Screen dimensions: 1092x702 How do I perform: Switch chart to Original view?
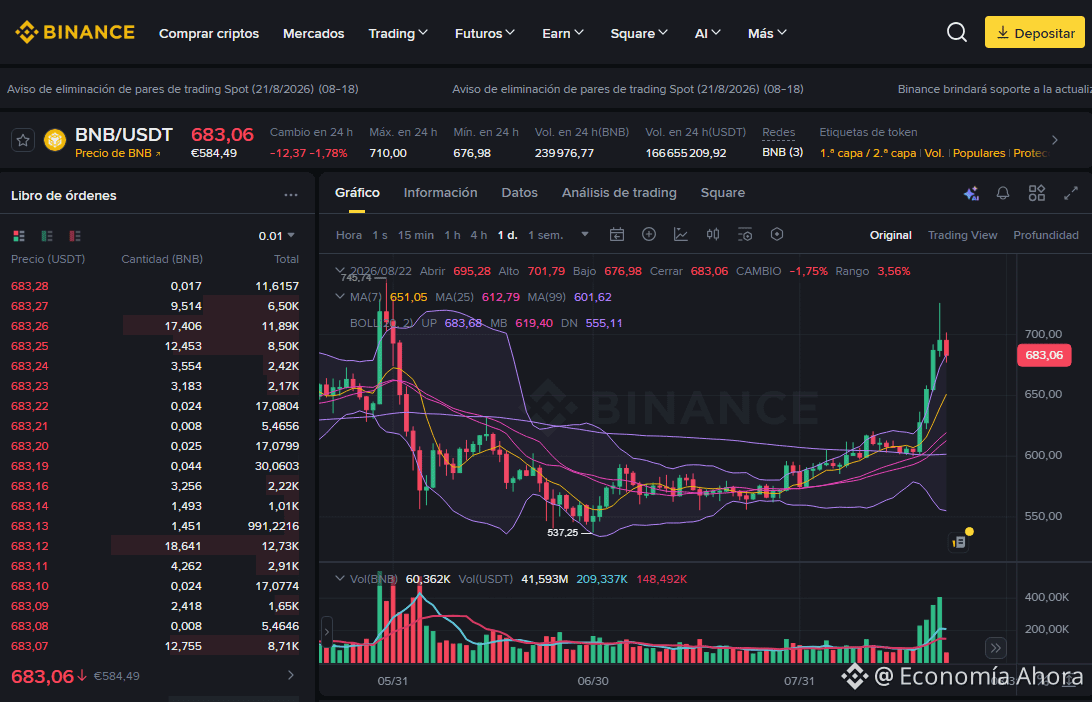pyautogui.click(x=891, y=235)
